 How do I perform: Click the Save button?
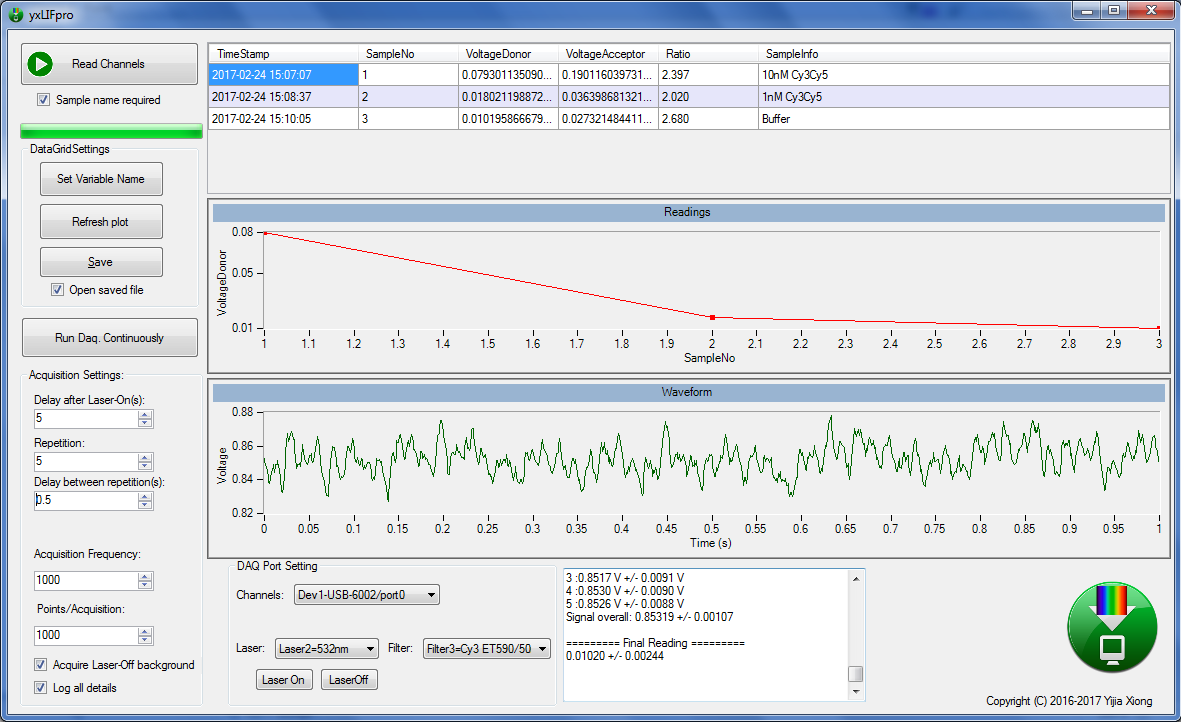pyautogui.click(x=101, y=261)
